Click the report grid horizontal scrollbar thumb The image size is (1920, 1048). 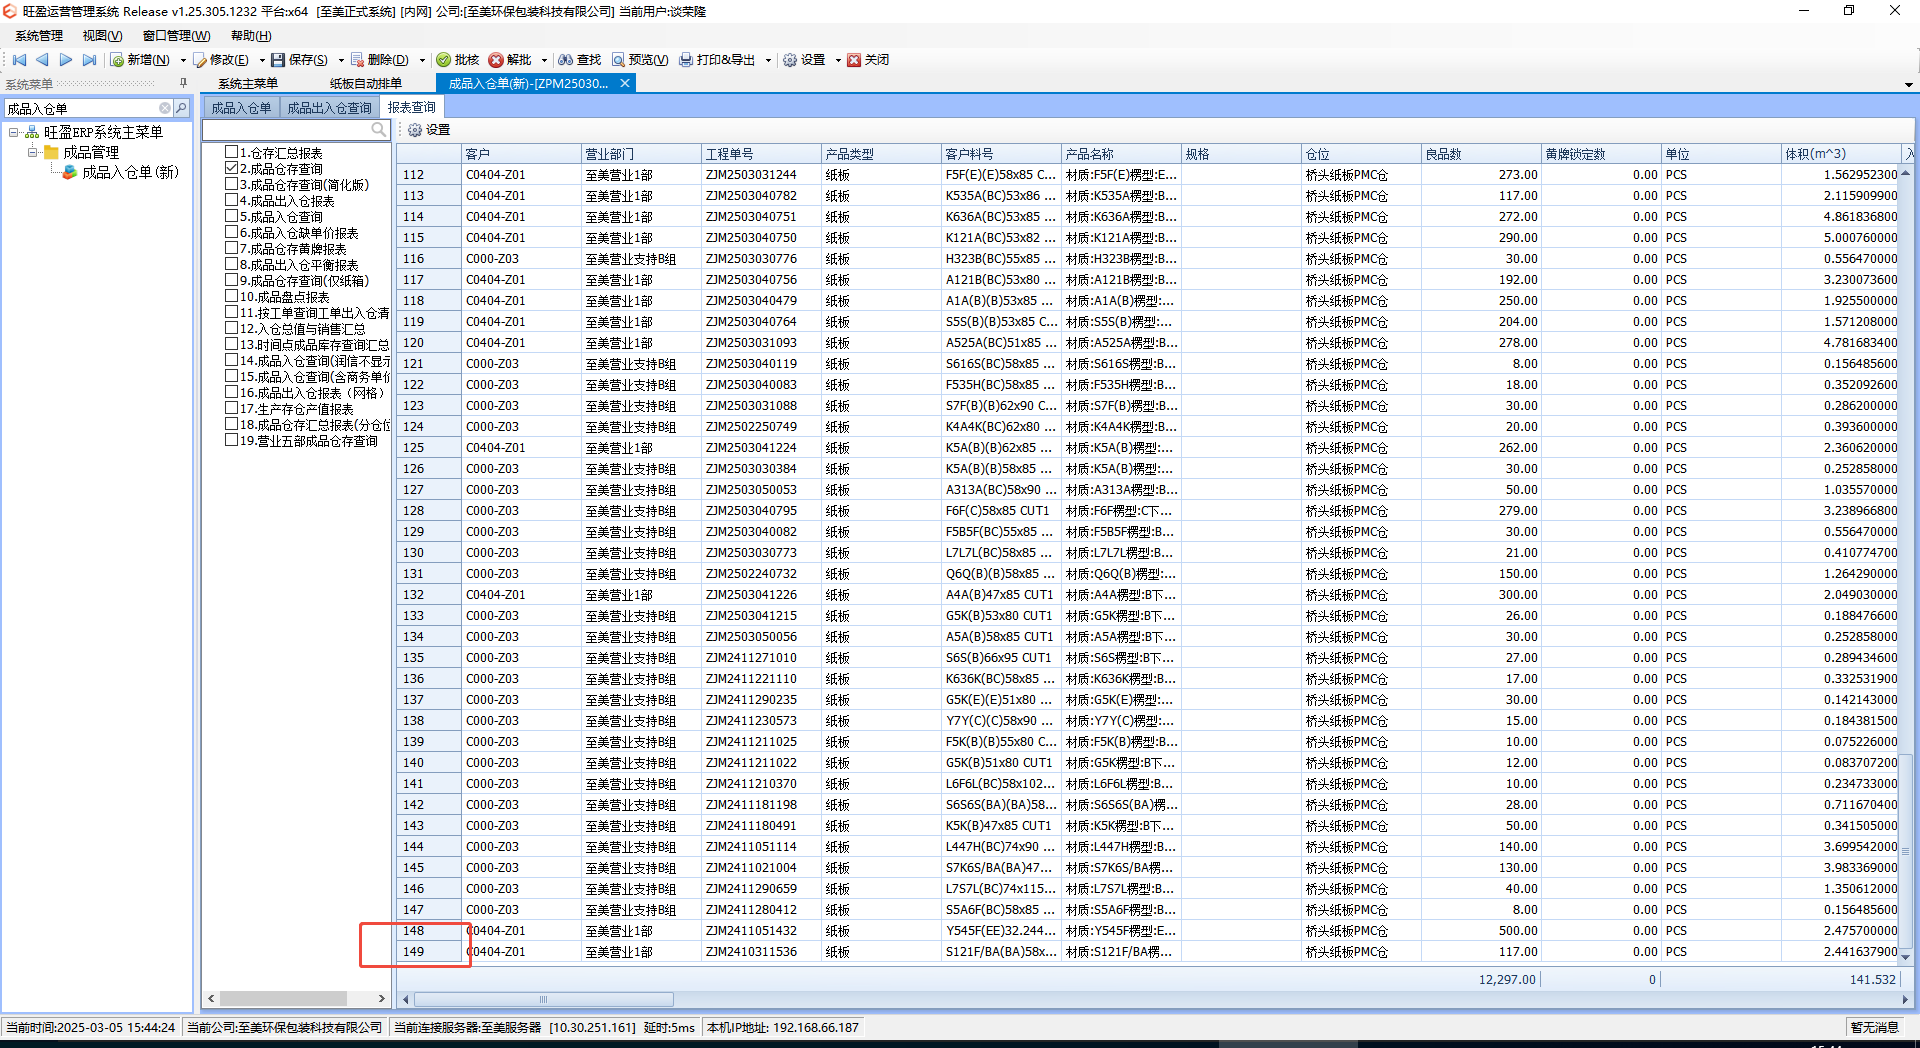pyautogui.click(x=544, y=999)
